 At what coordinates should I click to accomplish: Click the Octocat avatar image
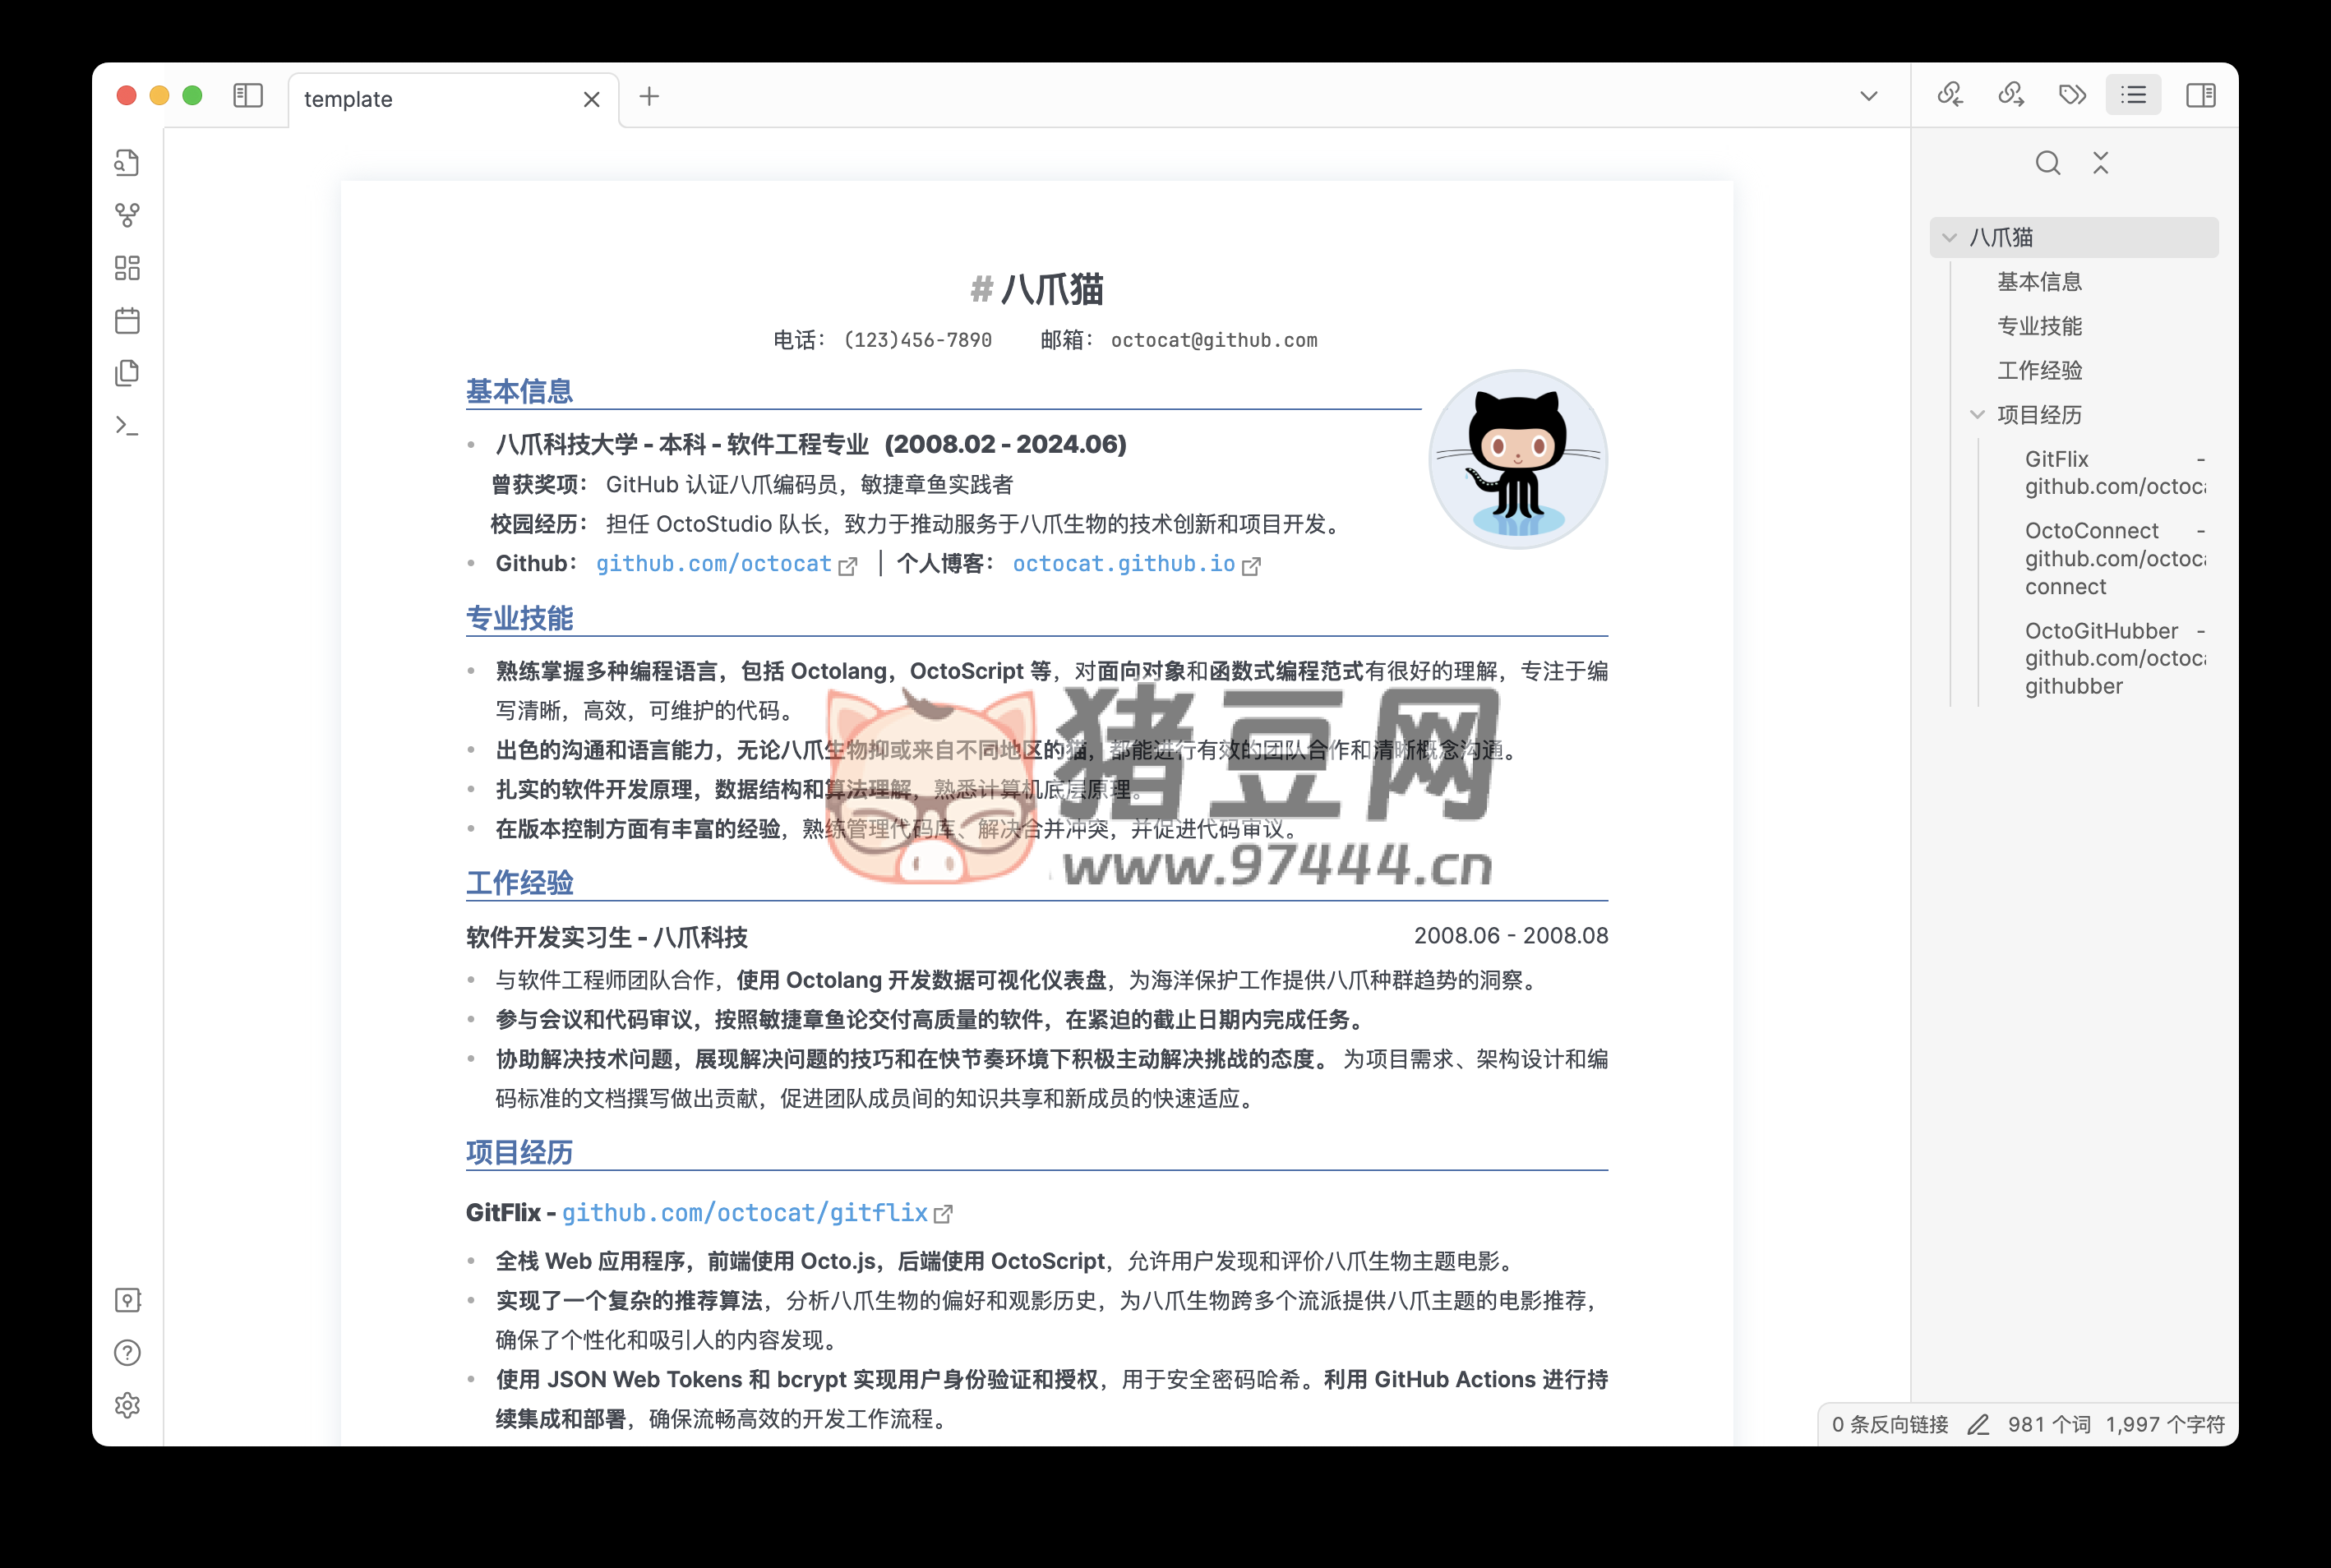point(1517,459)
